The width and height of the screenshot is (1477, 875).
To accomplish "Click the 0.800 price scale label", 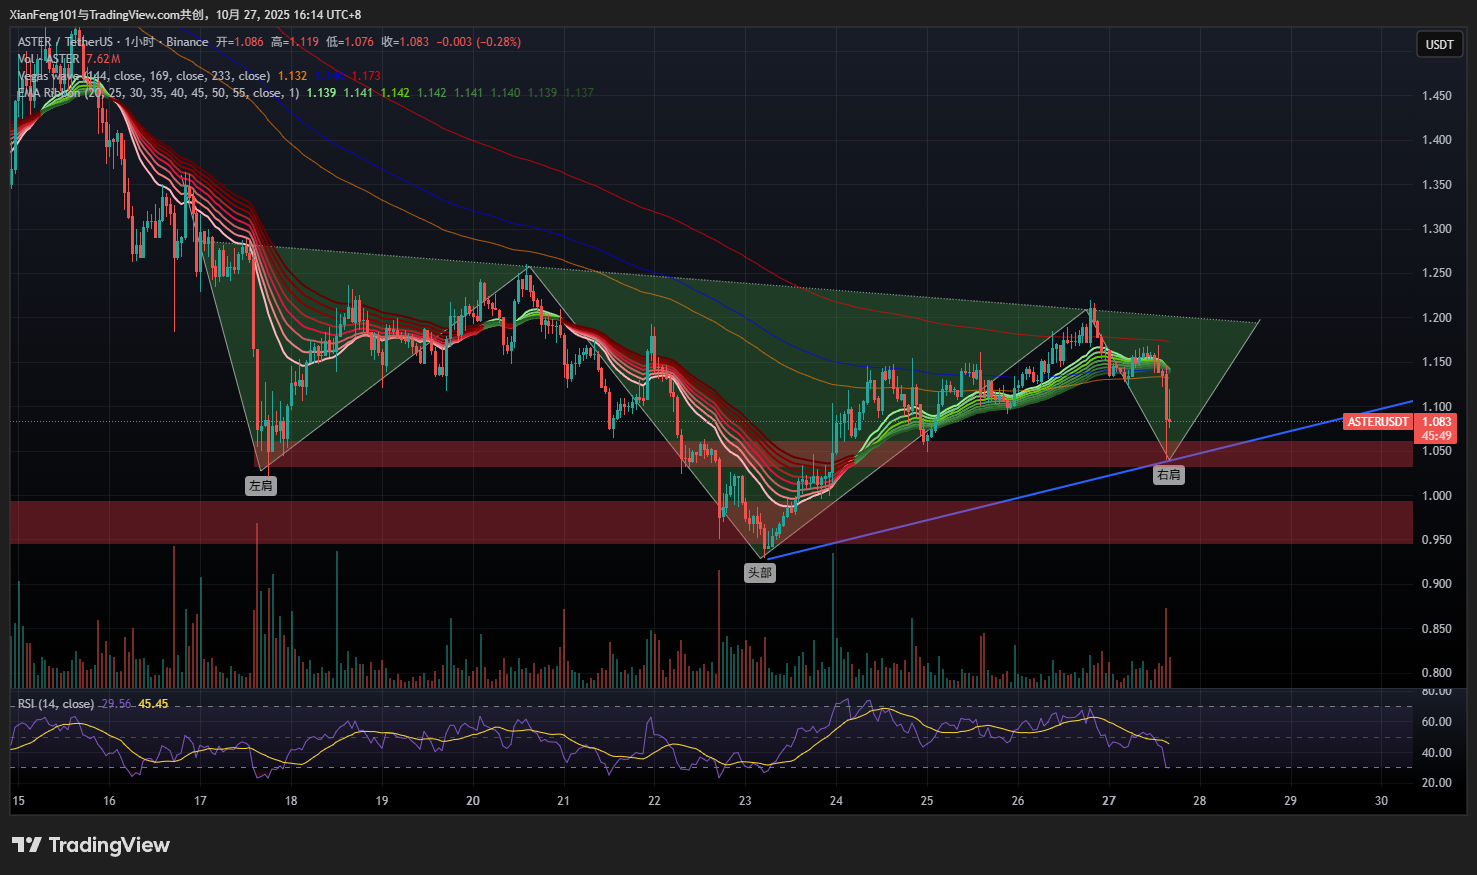I will (x=1437, y=673).
